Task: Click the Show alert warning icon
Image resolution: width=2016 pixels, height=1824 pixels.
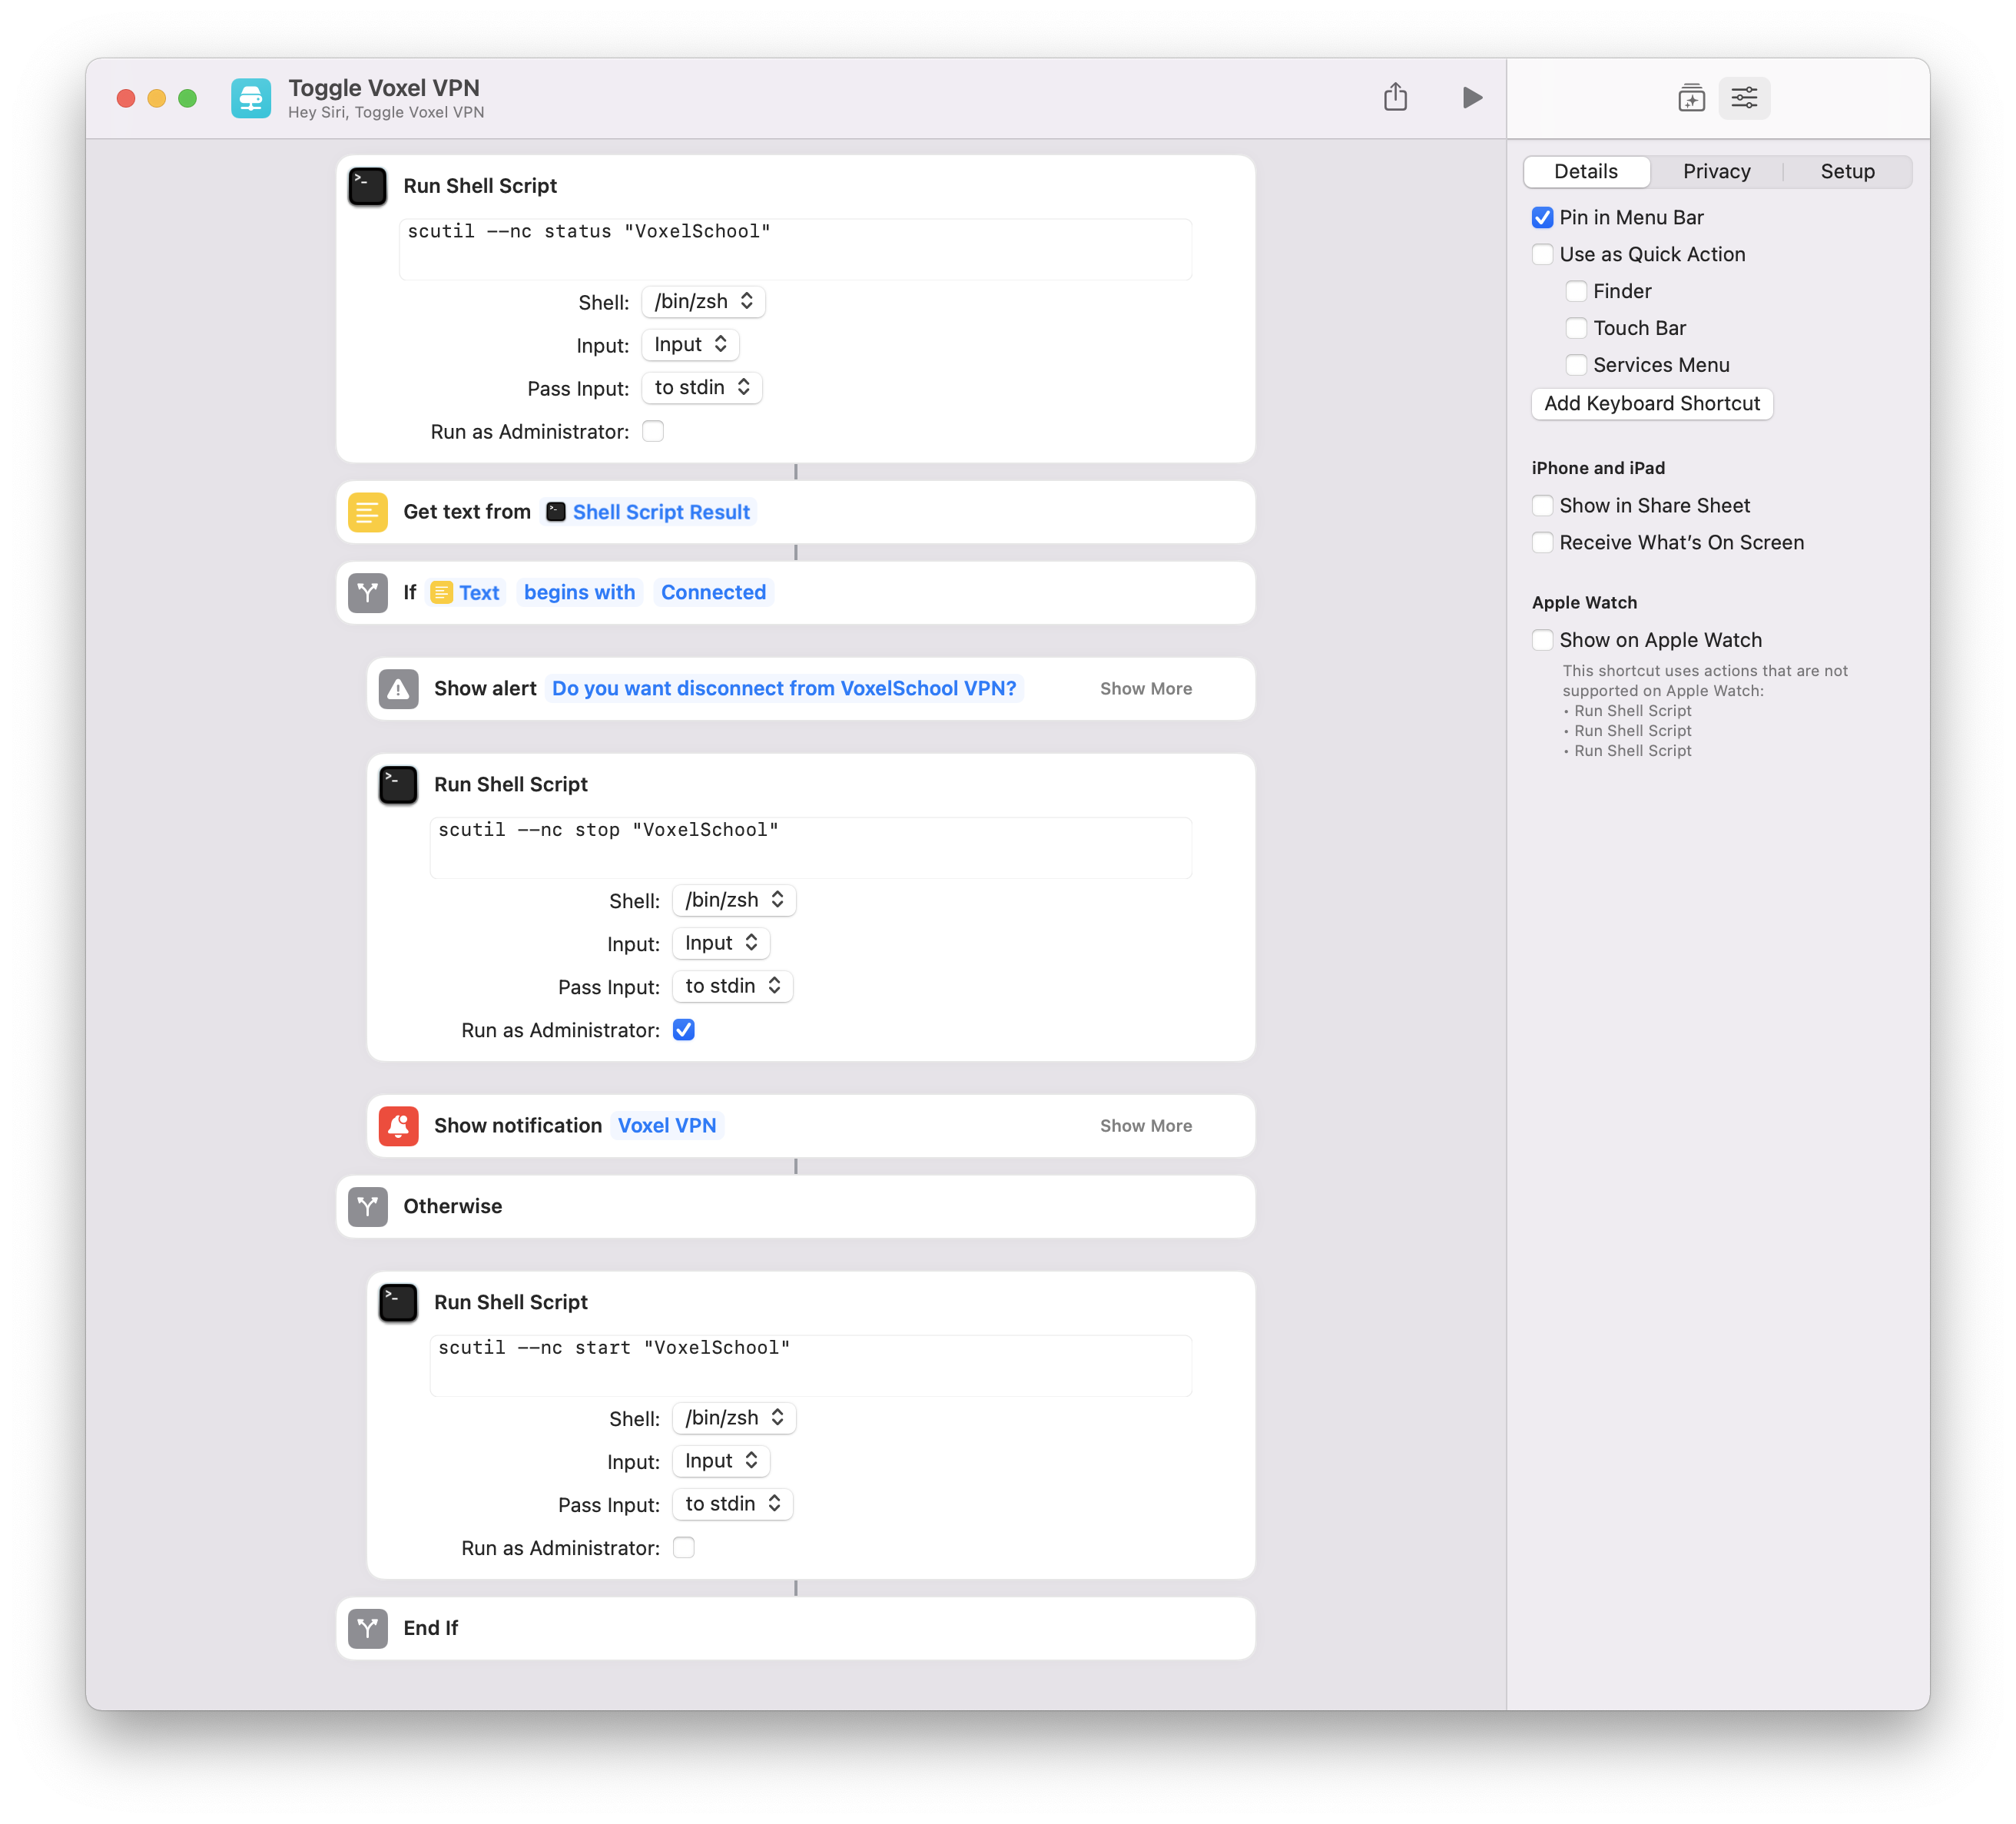Action: (398, 688)
